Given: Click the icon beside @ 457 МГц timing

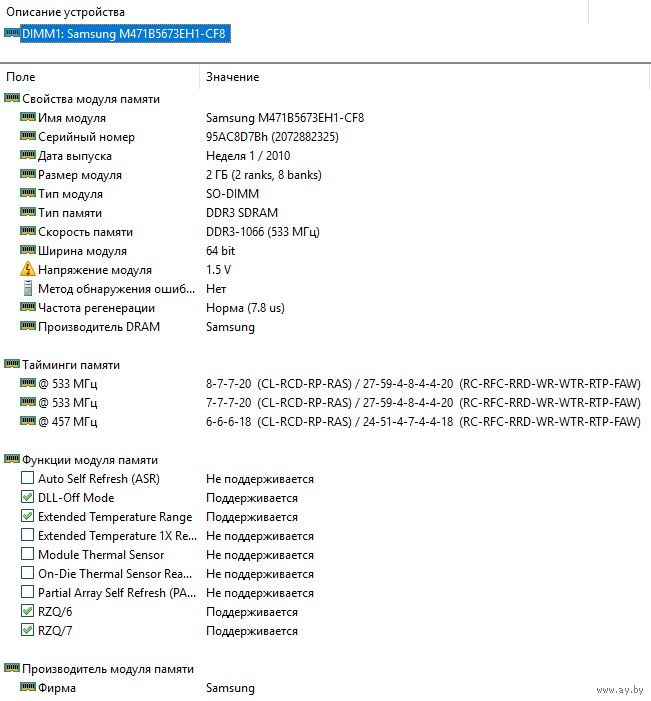Looking at the screenshot, I should pyautogui.click(x=28, y=422).
